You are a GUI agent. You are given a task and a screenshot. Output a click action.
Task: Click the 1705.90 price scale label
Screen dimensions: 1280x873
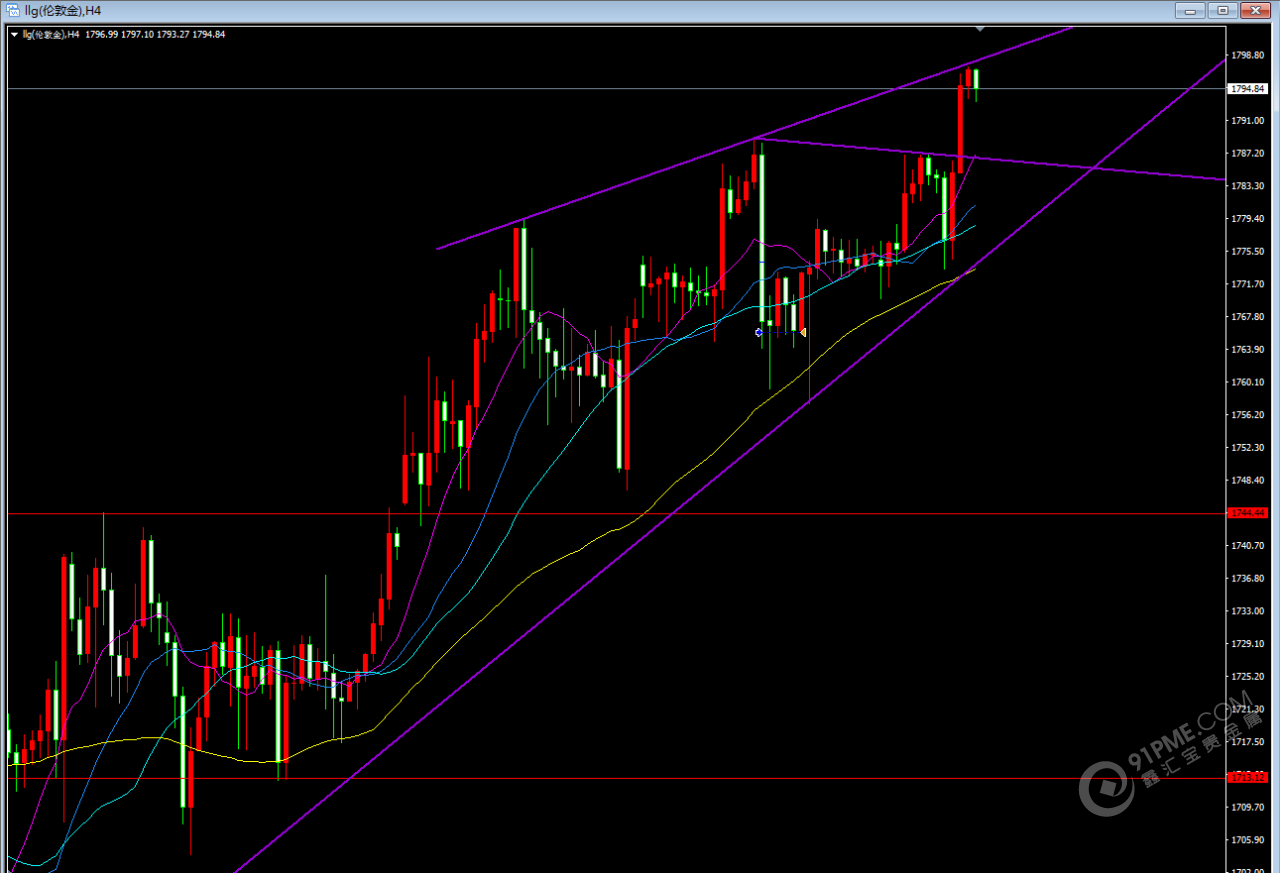pyautogui.click(x=1247, y=840)
